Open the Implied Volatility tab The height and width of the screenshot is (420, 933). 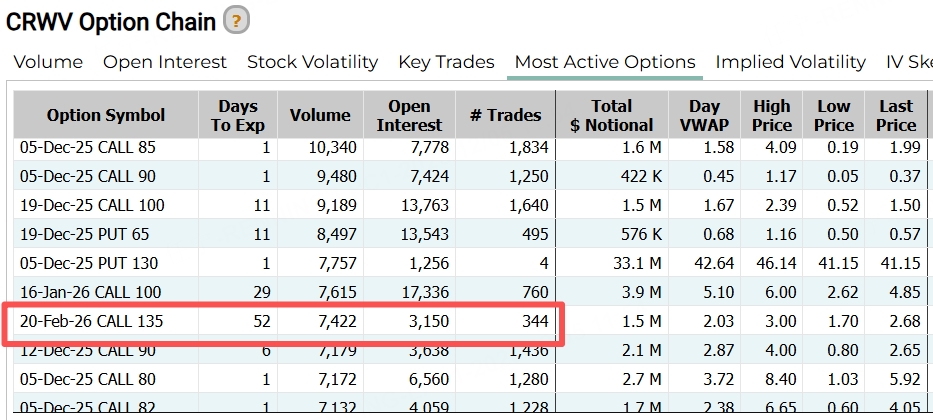(790, 62)
